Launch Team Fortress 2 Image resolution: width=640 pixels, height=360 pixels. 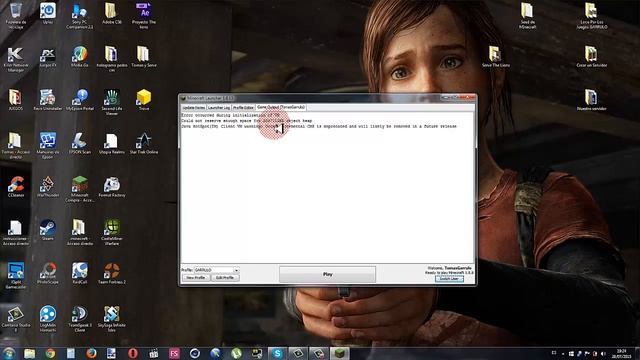(111, 273)
